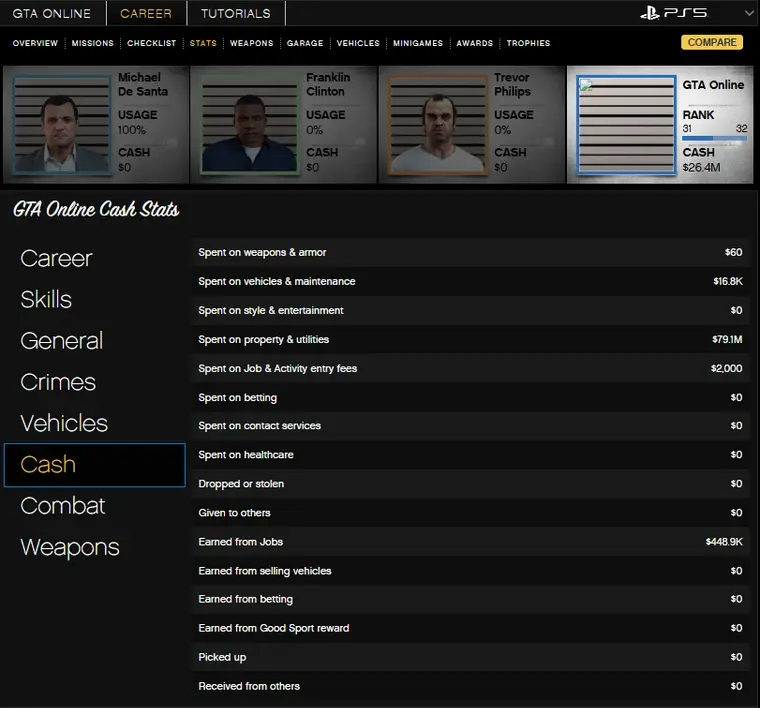
Task: Open the GARAGE section
Action: (x=305, y=43)
